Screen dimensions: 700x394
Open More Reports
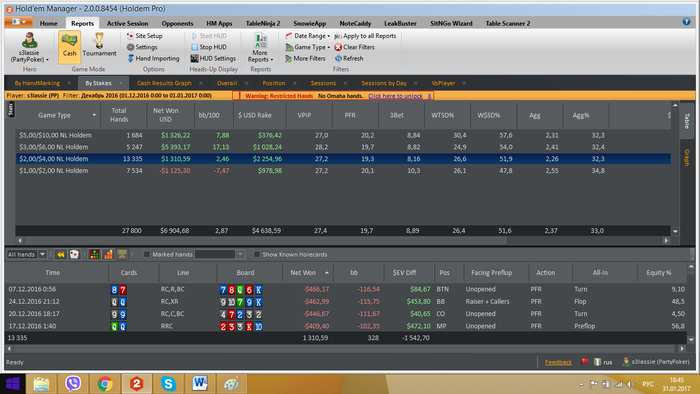pyautogui.click(x=260, y=47)
